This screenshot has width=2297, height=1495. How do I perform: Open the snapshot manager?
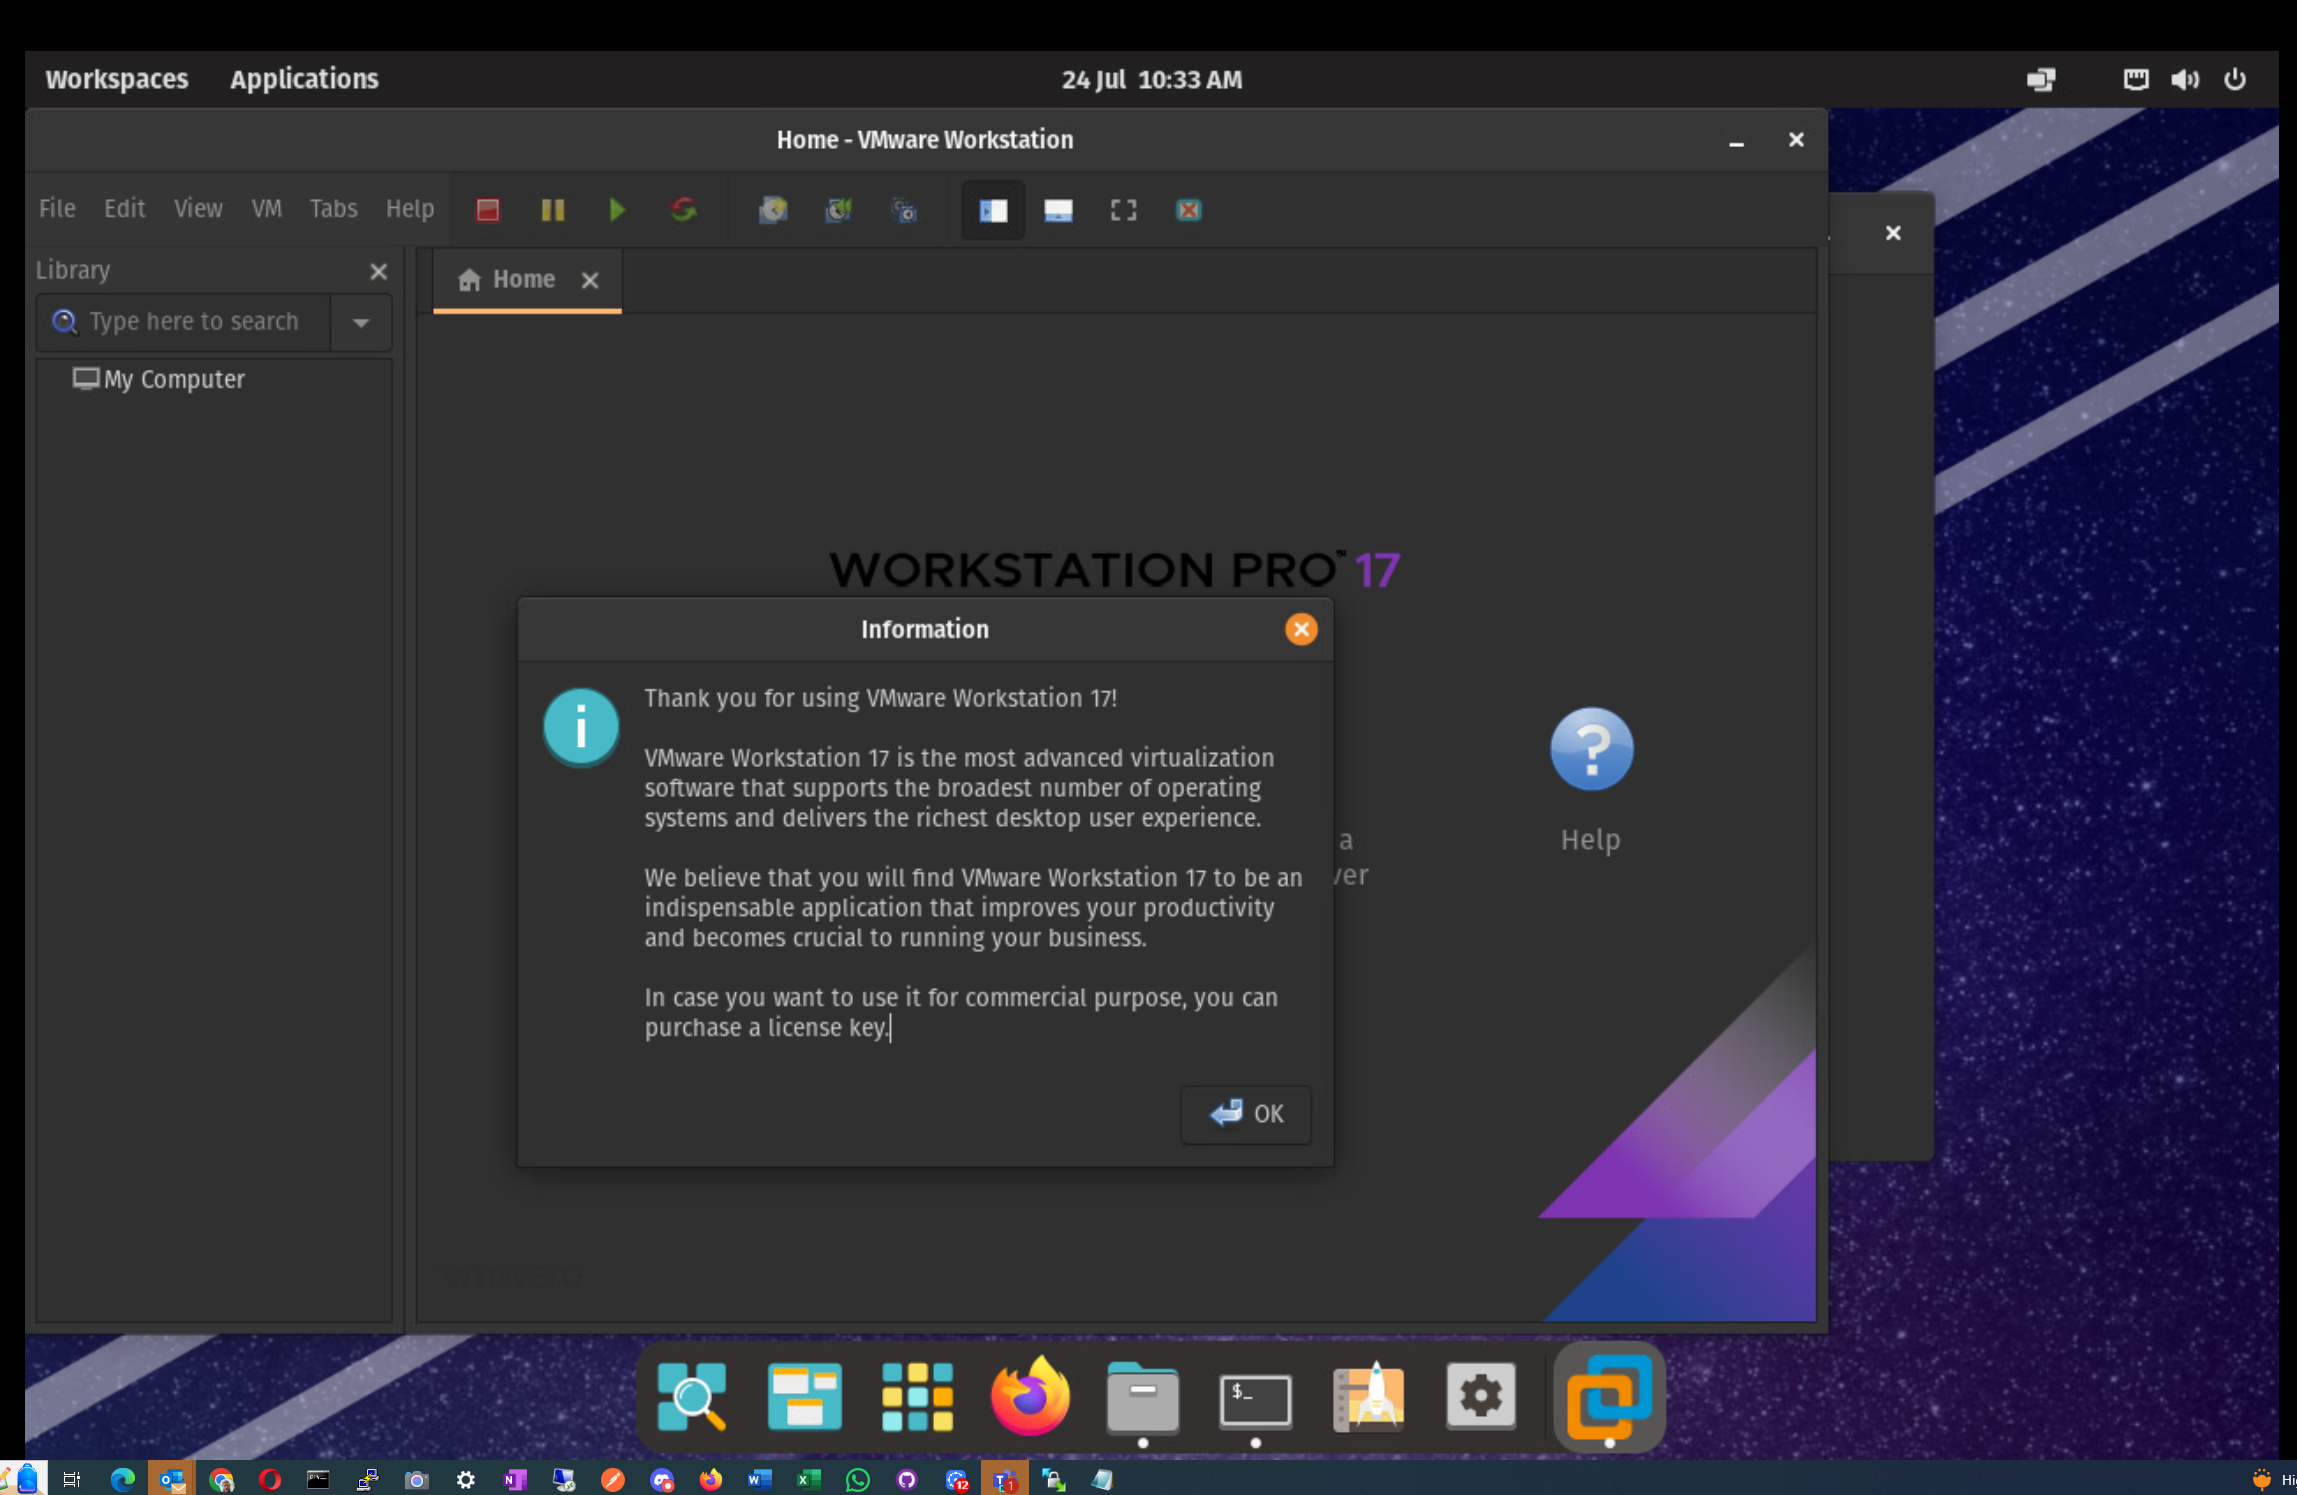coord(903,210)
